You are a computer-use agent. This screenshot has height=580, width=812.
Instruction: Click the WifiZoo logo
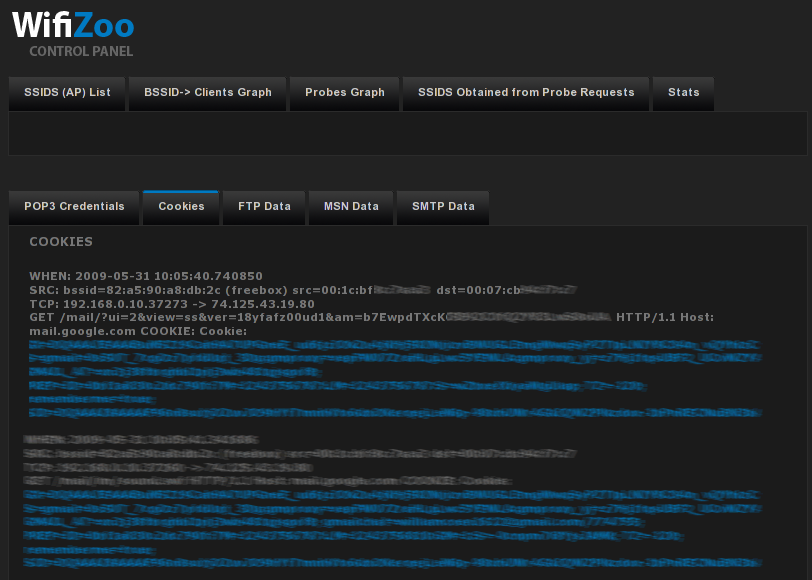click(73, 25)
